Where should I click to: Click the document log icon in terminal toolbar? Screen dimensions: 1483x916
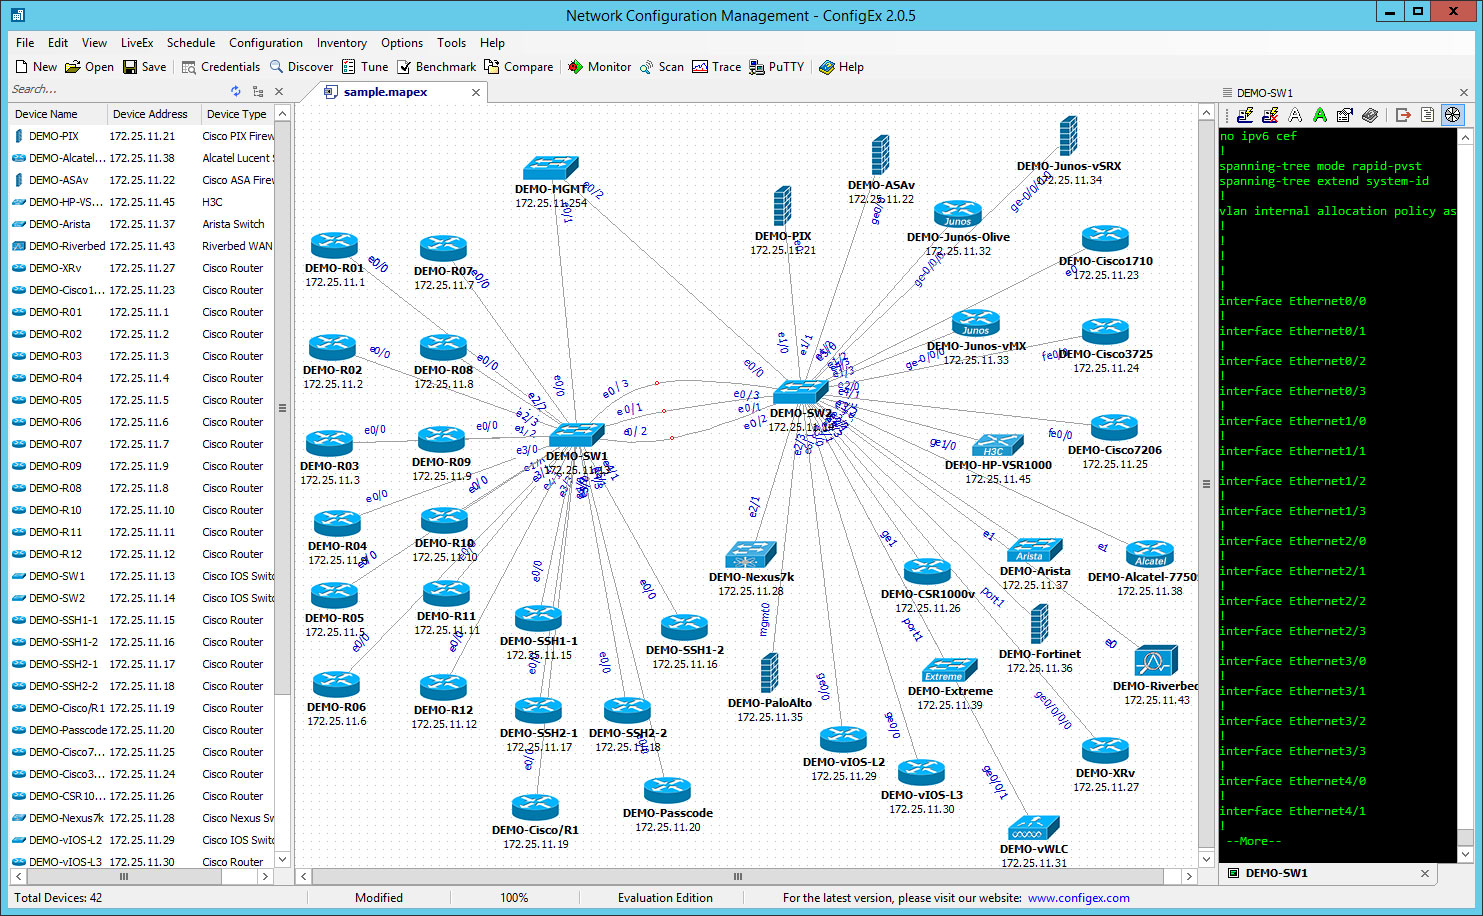click(x=1427, y=115)
